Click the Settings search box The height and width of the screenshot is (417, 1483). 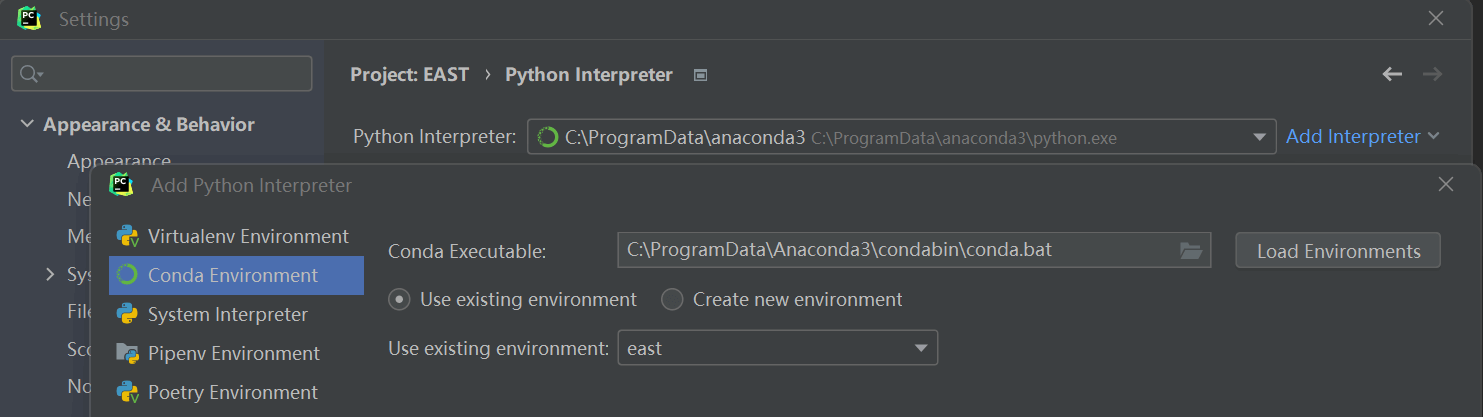[162, 73]
